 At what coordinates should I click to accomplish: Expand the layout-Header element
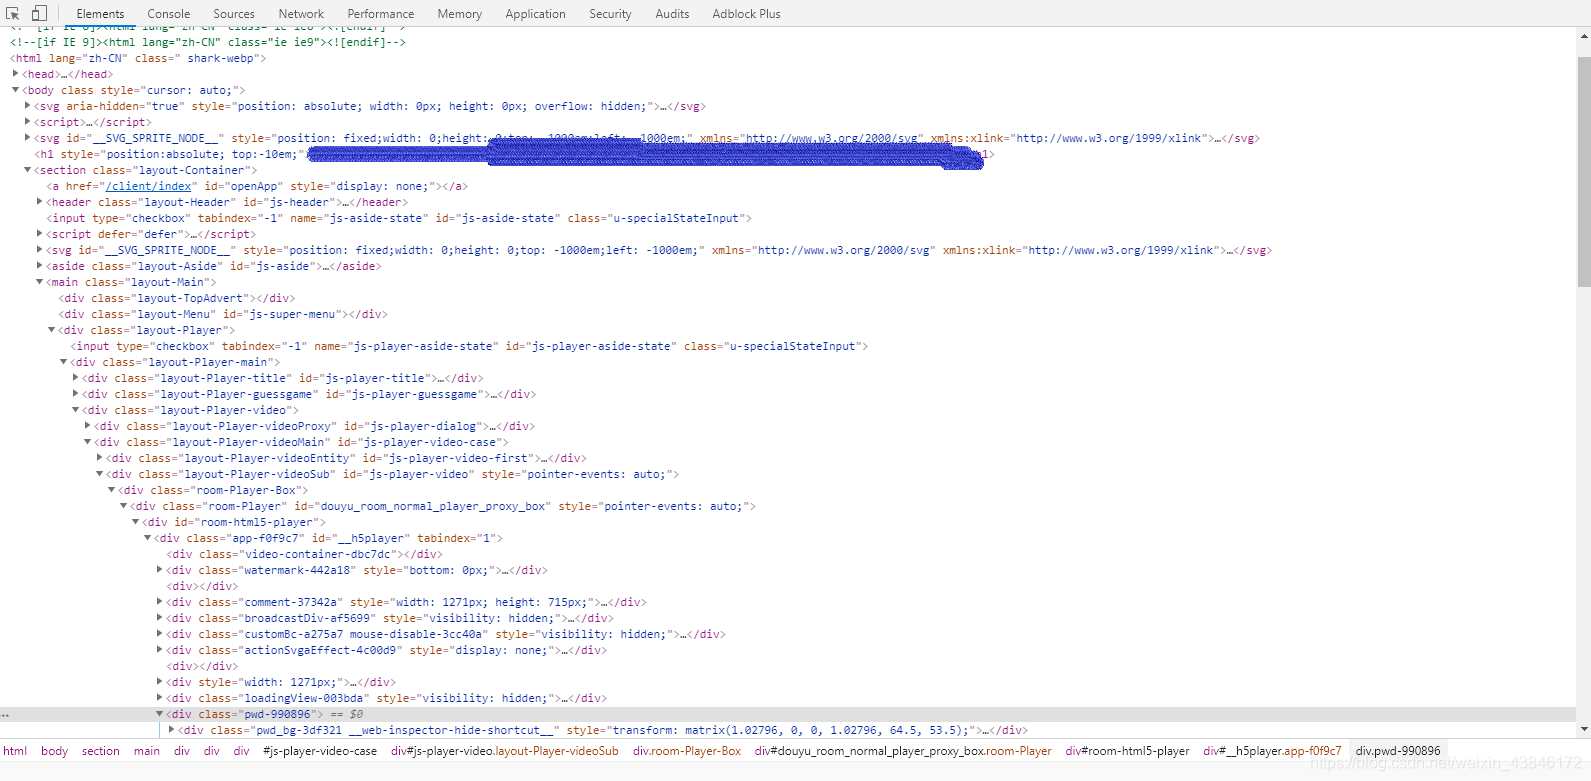(39, 202)
